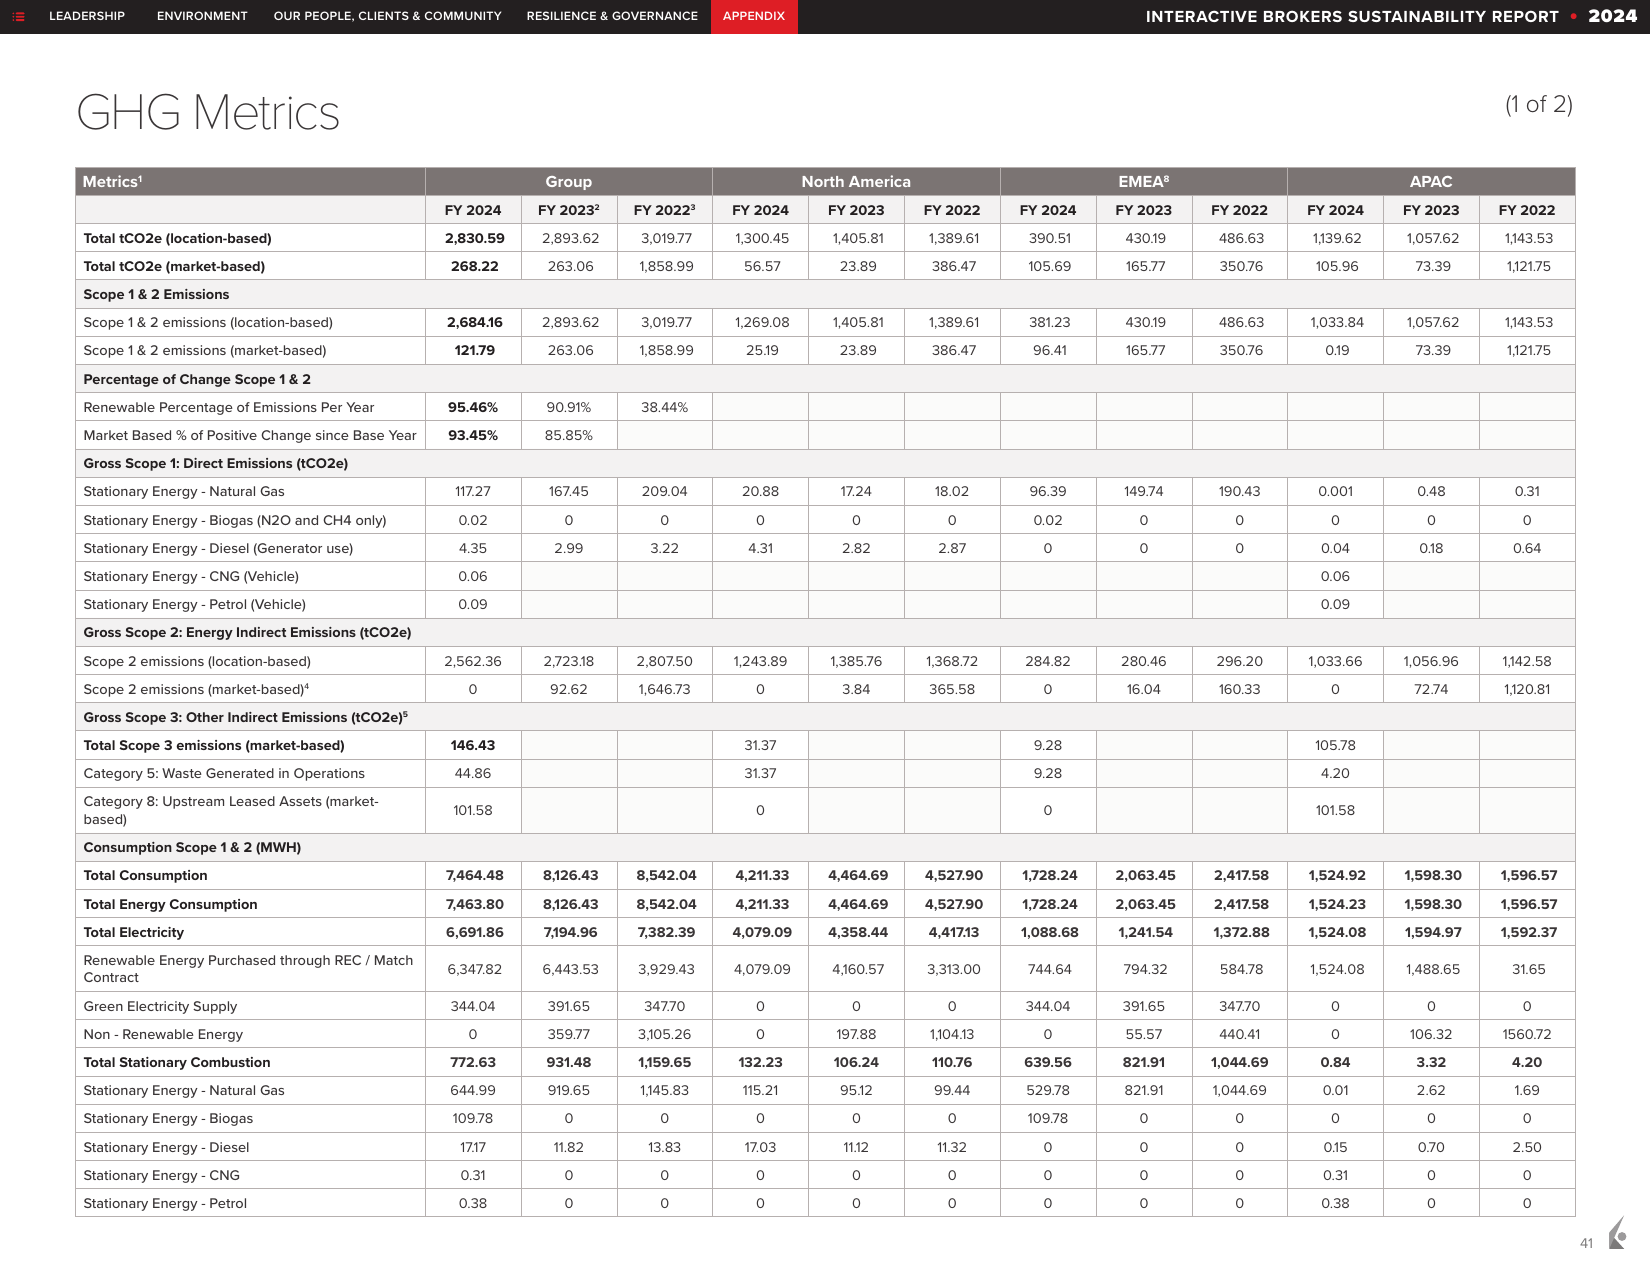1650x1275 pixels.
Task: Click Non - Renewable Energy APAC value 1560.72
Action: pyautogui.click(x=1527, y=1034)
